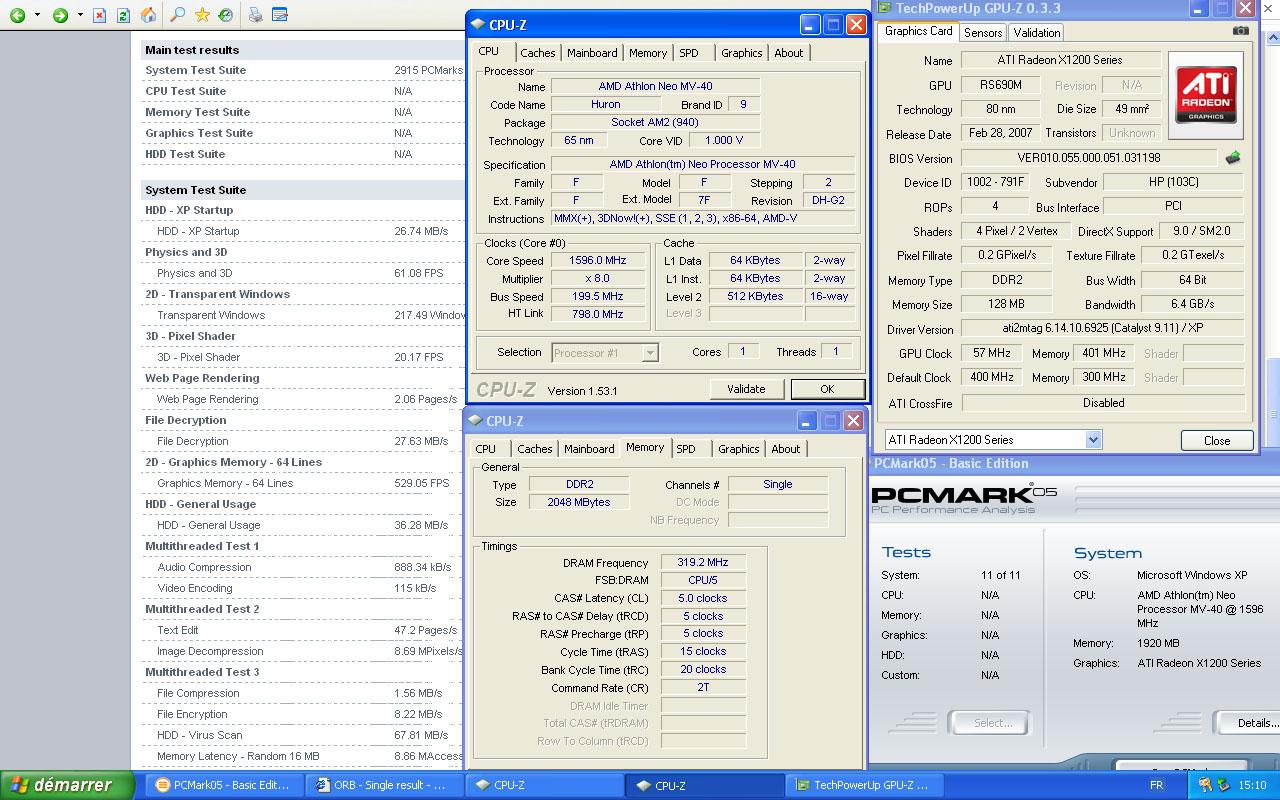Click the PCMark05 Tests System 11 of 11 value

[x=1001, y=575]
